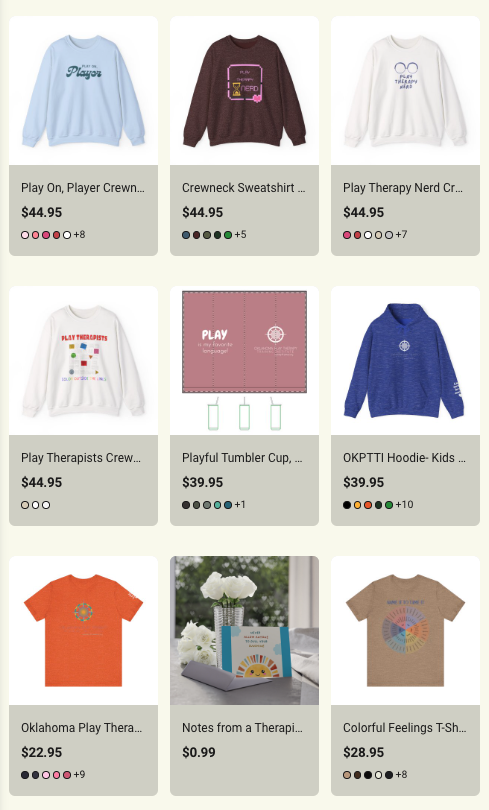Expand the +10 additional colors on OKPTTI Hoodie
Viewport: 489px width, 810px height.
404,505
